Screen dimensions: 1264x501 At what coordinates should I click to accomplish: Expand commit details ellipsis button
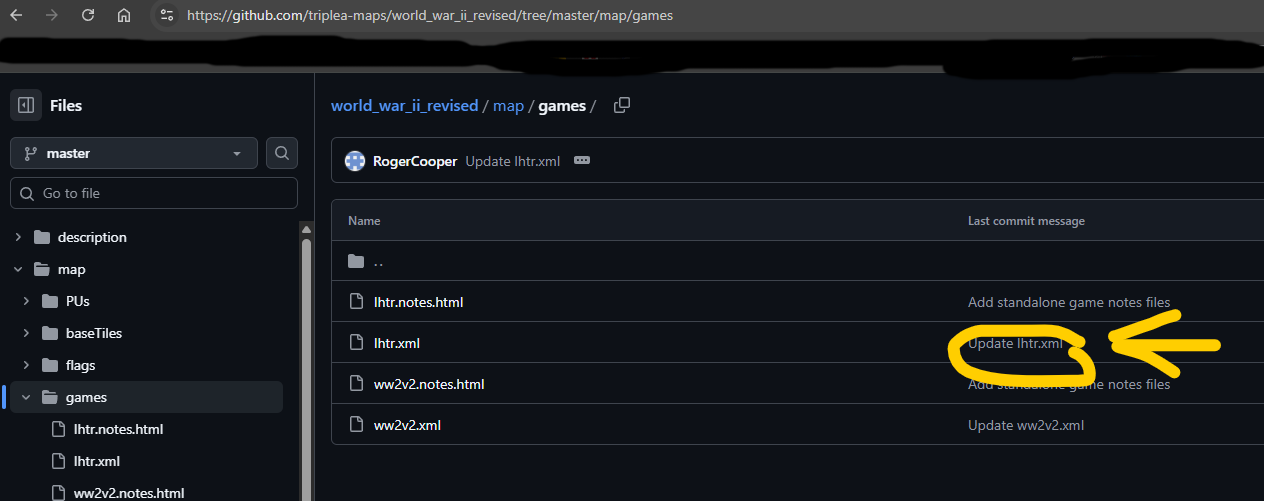click(x=582, y=160)
